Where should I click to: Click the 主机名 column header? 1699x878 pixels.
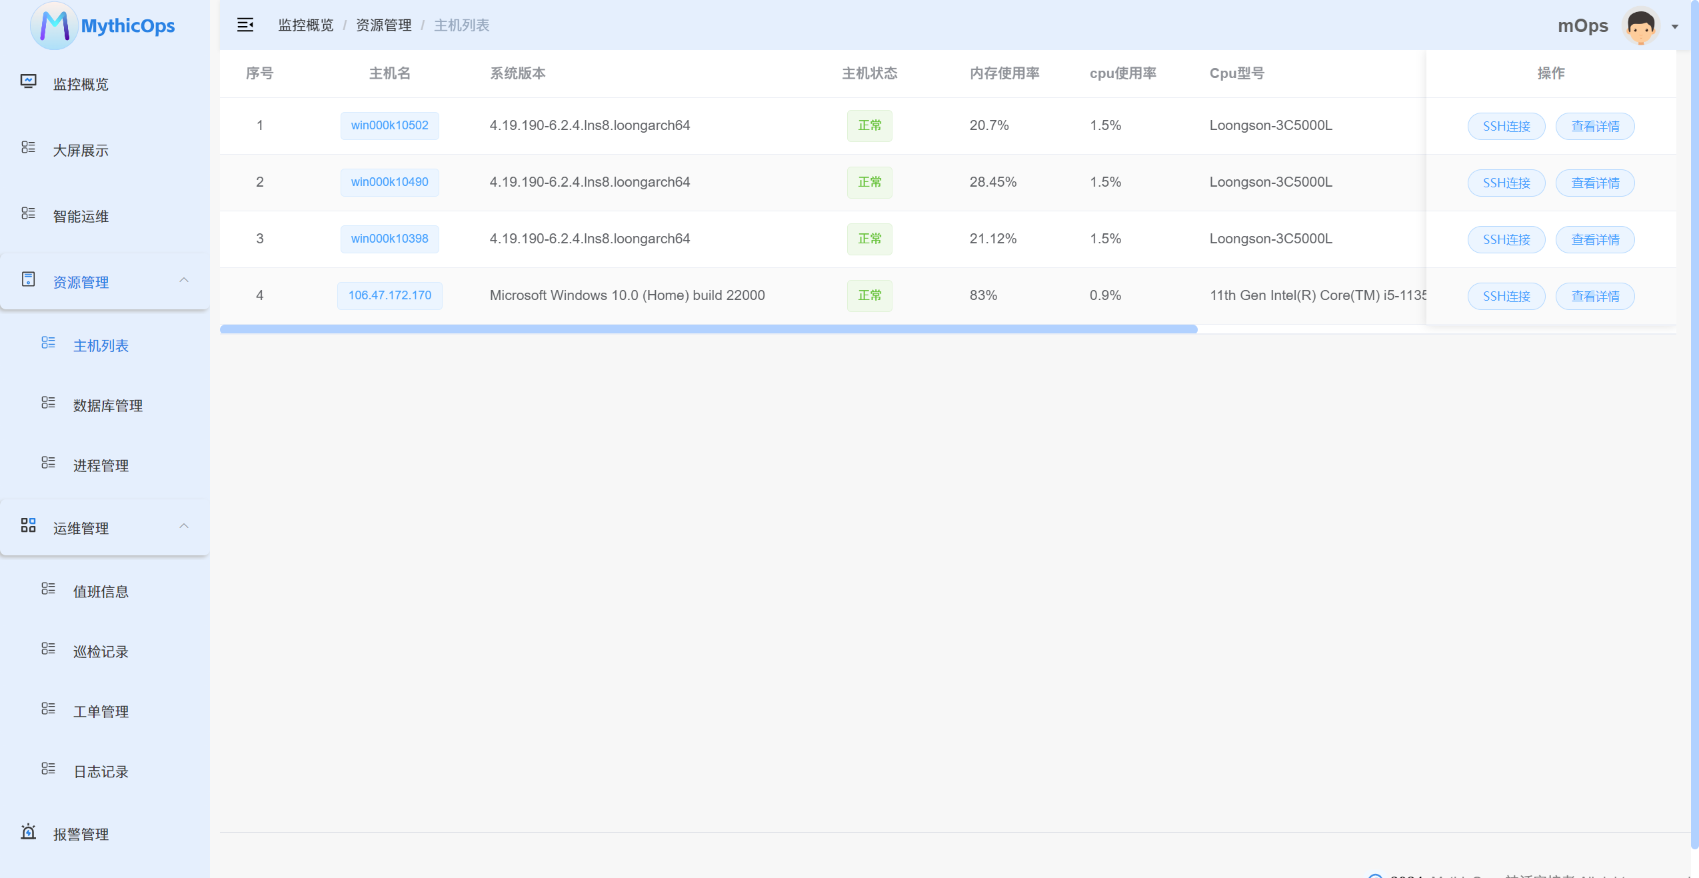tap(390, 73)
